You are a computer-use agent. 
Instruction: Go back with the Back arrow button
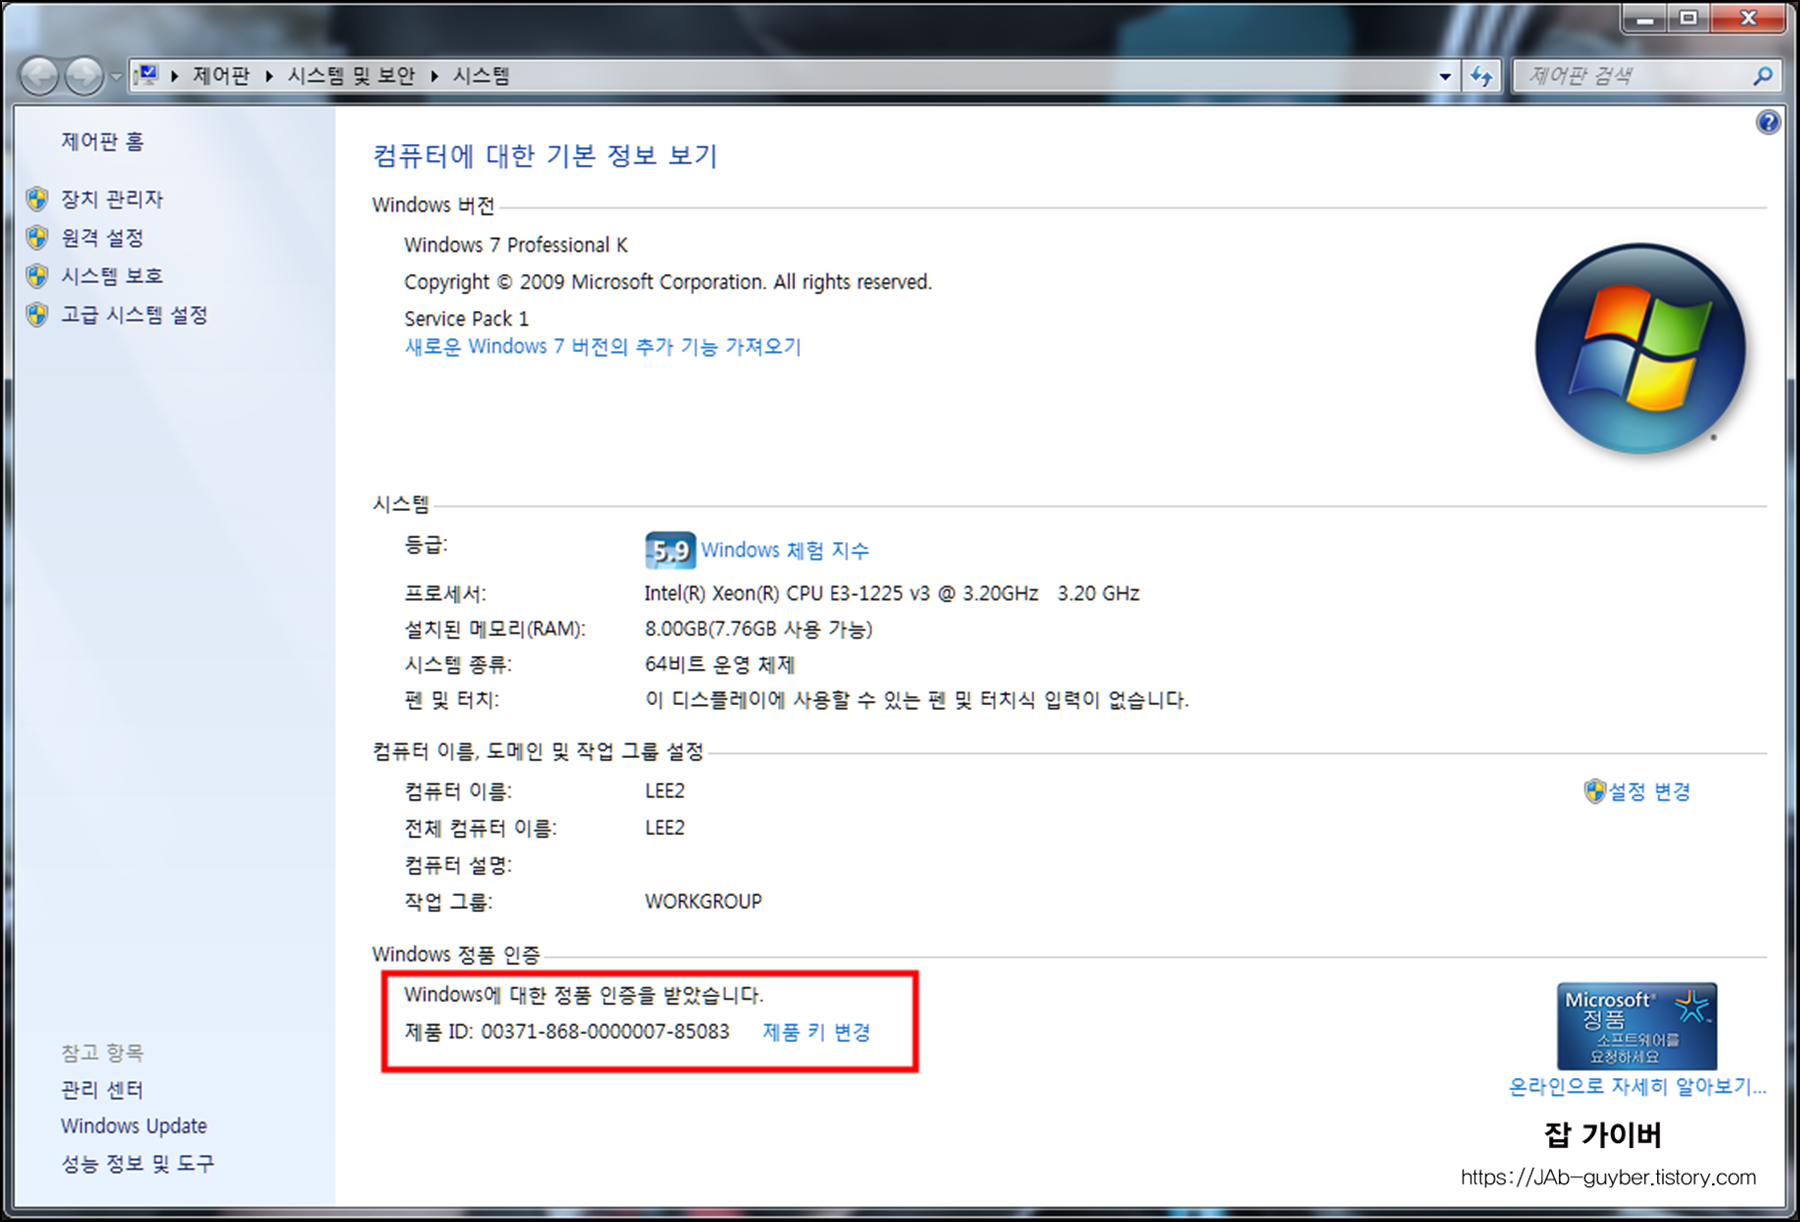tap(40, 76)
